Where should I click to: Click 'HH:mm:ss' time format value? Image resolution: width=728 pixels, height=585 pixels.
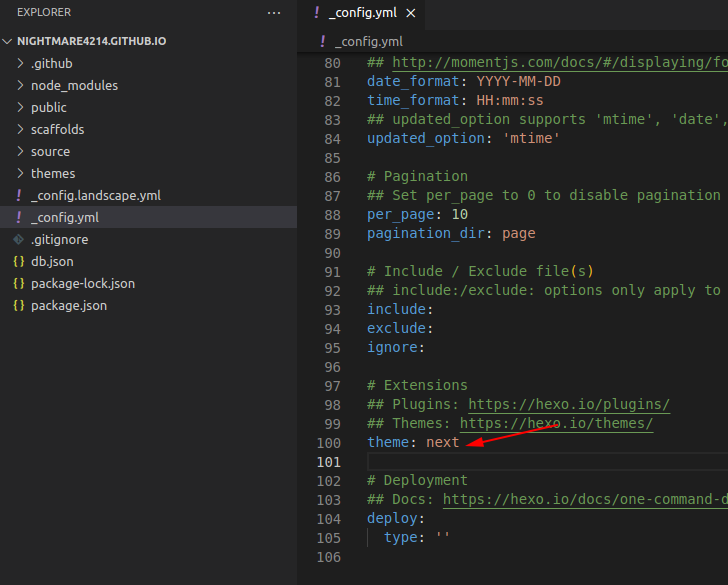click(x=509, y=100)
